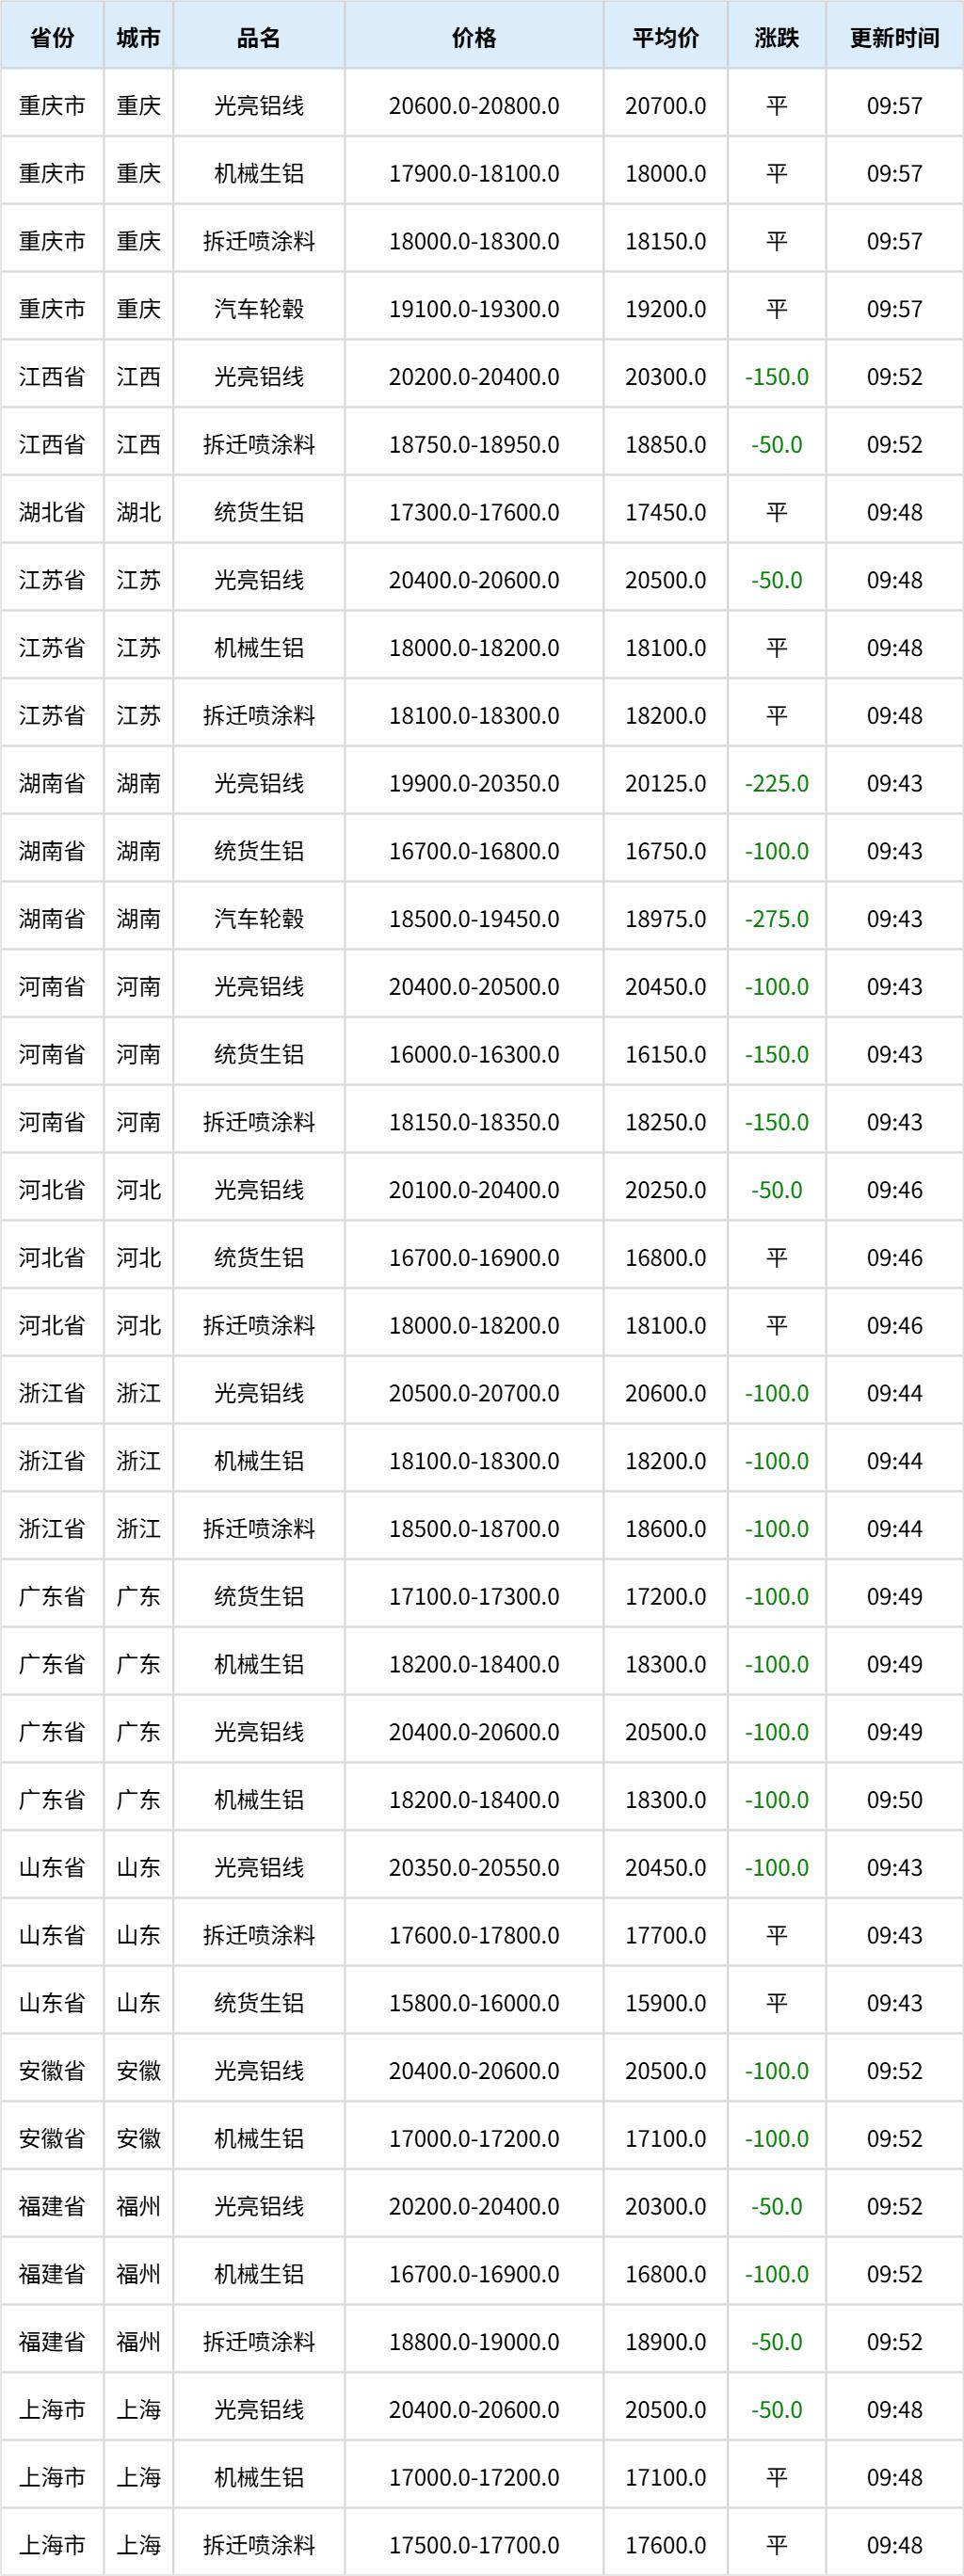This screenshot has width=964, height=2576.
Task: Select price range 19900.0-20350.0
Action: tap(474, 783)
